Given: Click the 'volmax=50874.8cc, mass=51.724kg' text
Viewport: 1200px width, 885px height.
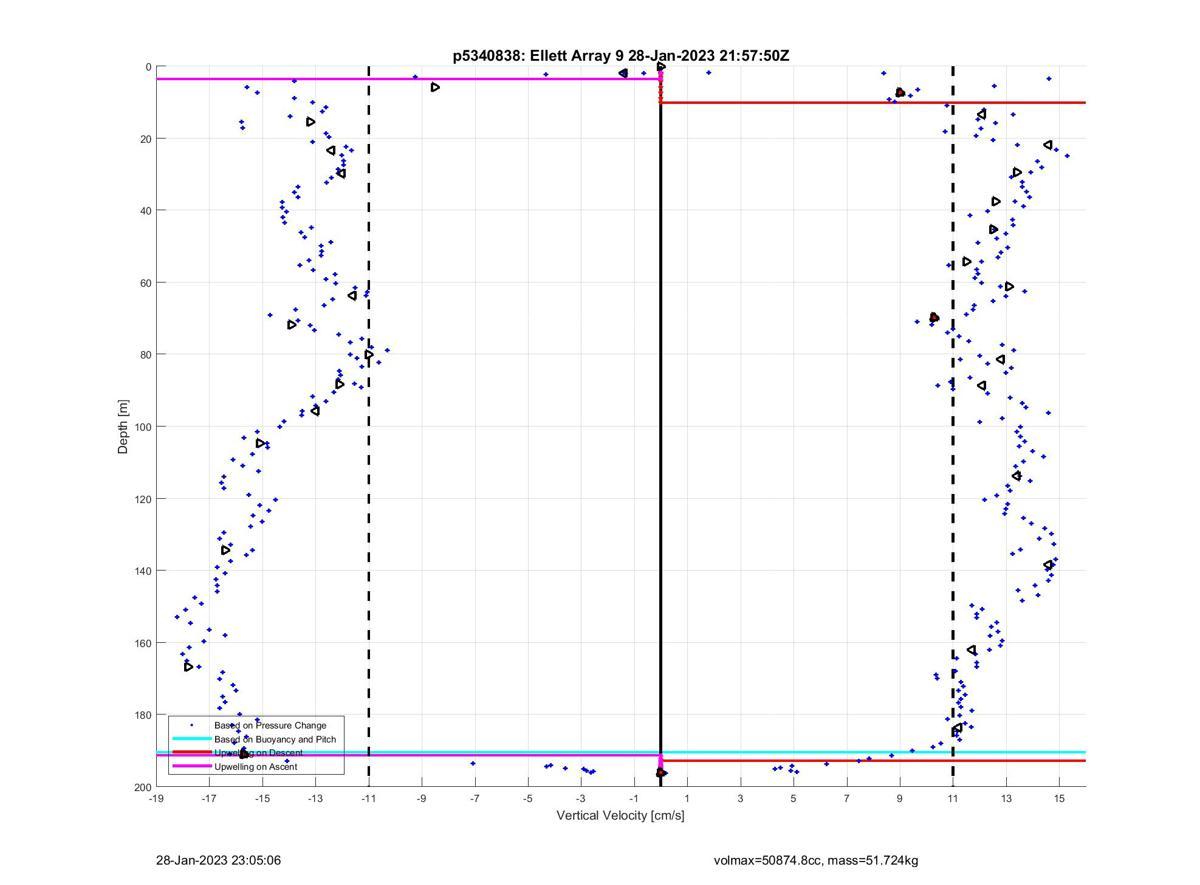Looking at the screenshot, I should coord(816,860).
